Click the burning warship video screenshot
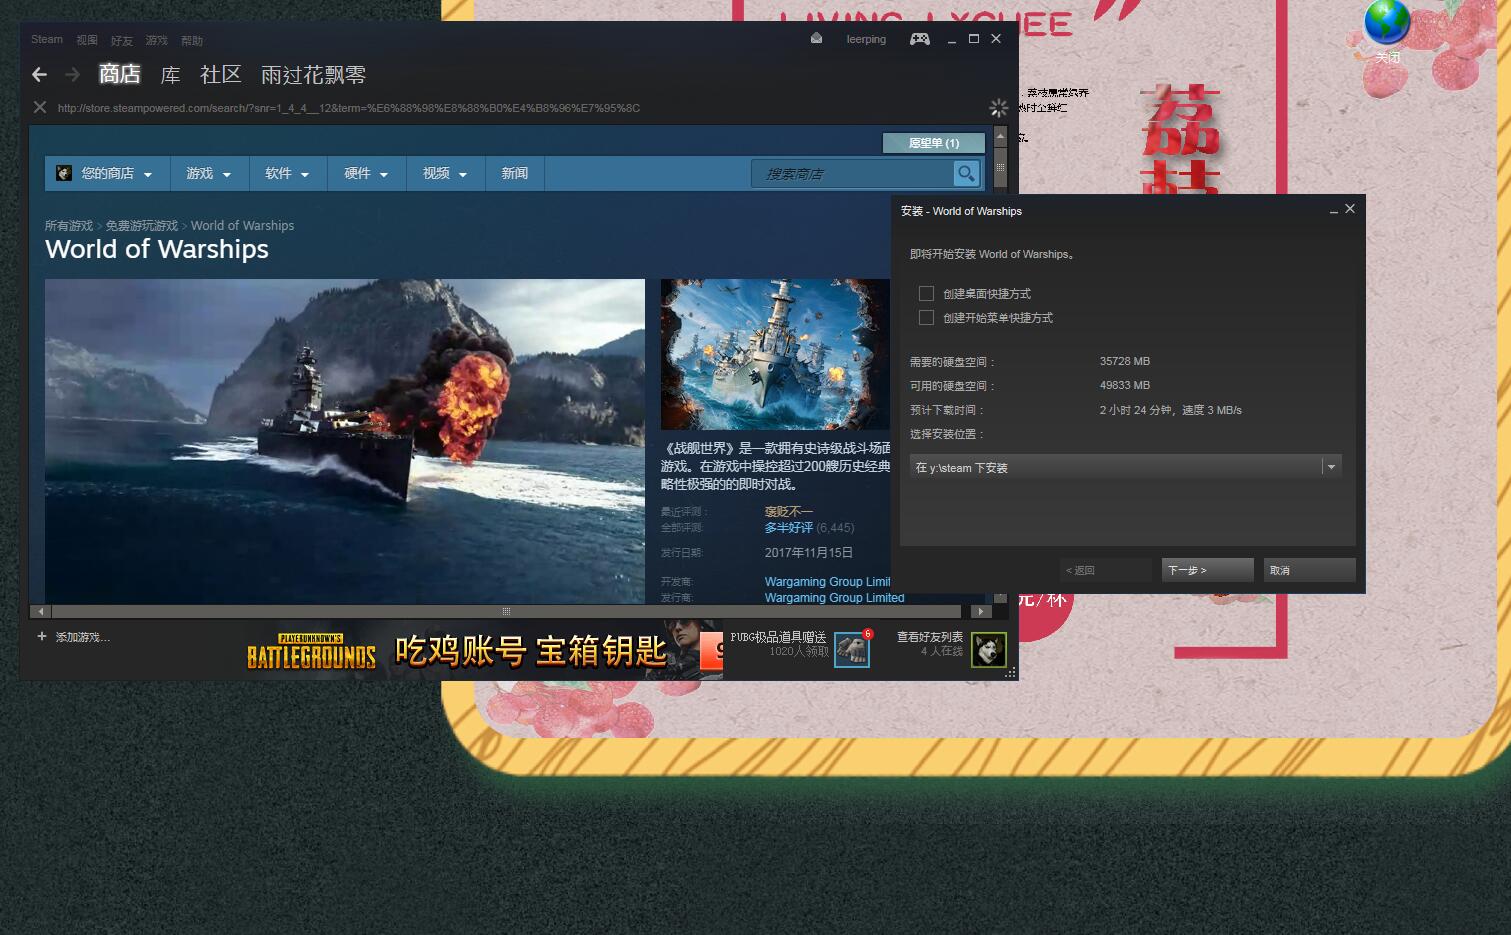 tap(345, 441)
